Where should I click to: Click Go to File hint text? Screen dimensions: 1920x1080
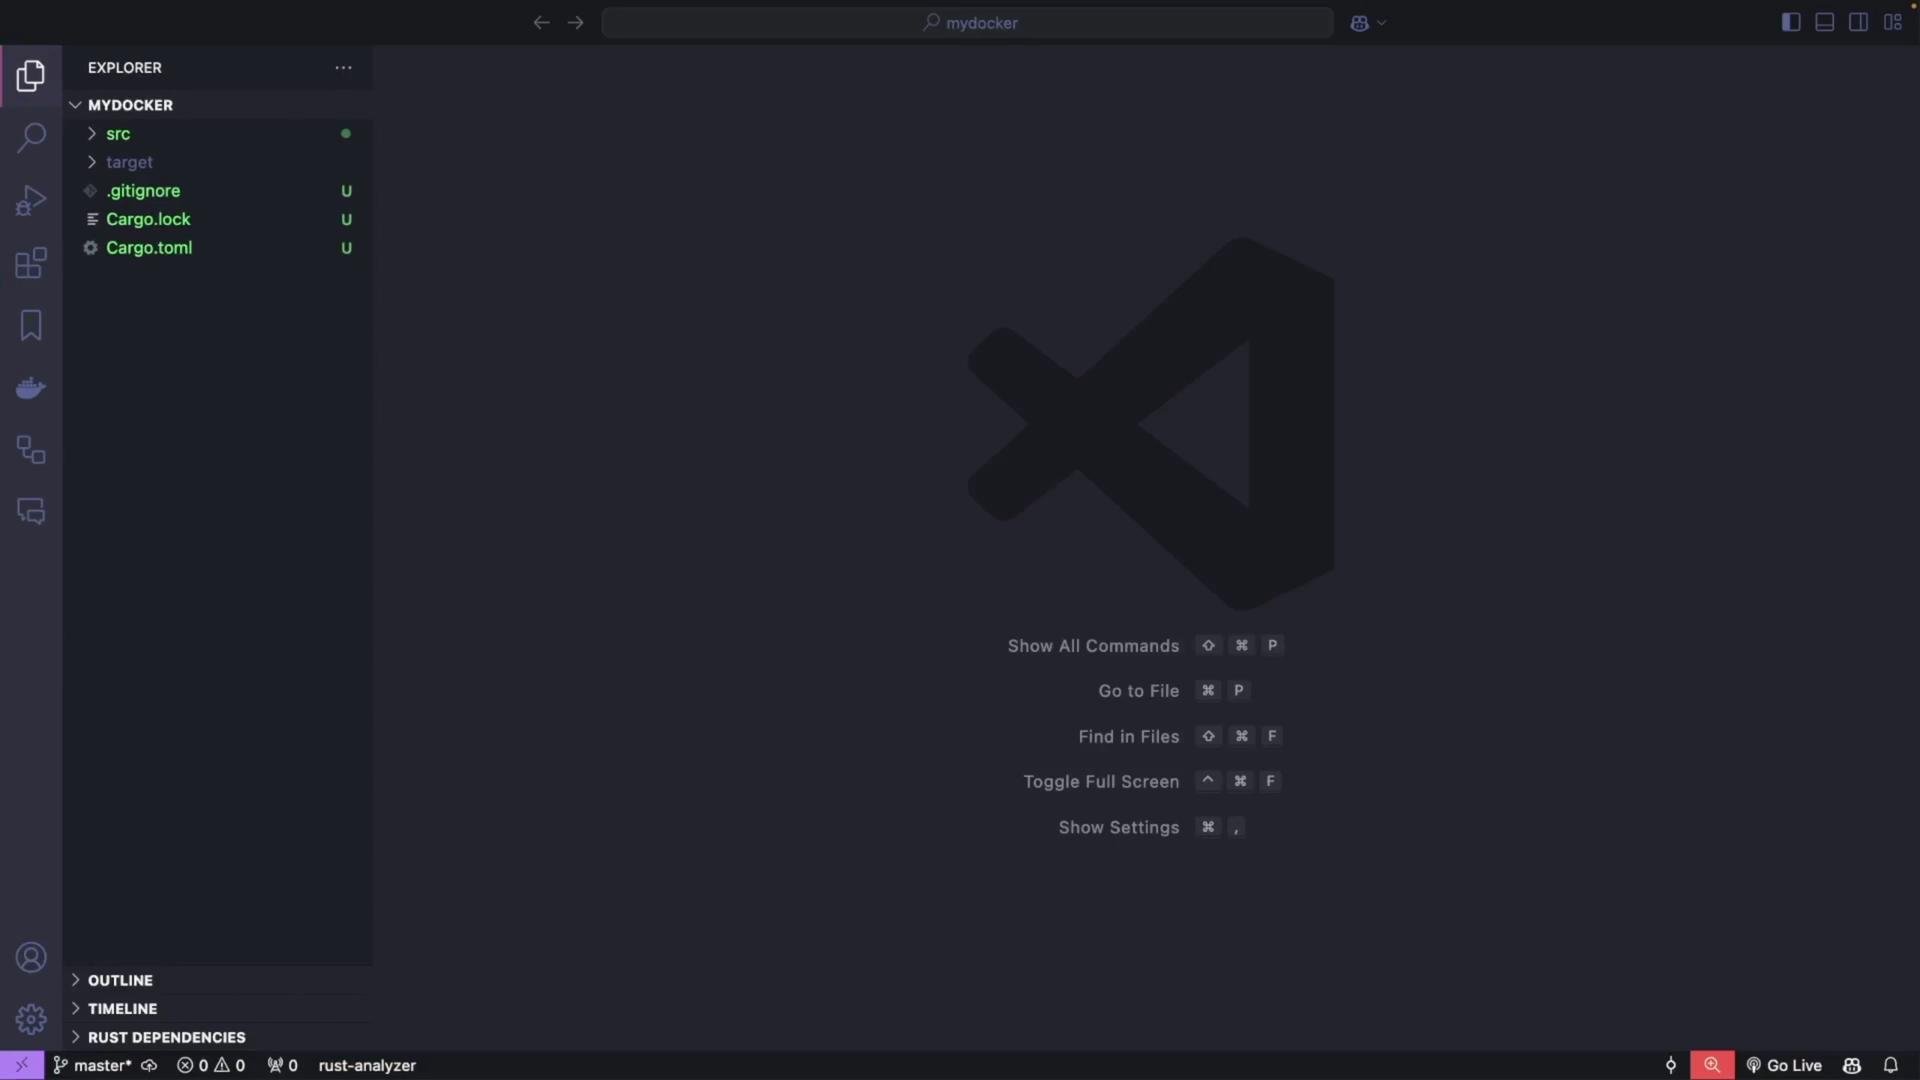click(x=1138, y=691)
